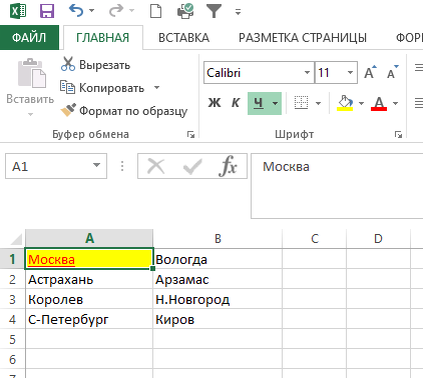Image resolution: width=423 pixels, height=378 pixels.
Task: Select cell containing Арзамас
Action: (218, 279)
